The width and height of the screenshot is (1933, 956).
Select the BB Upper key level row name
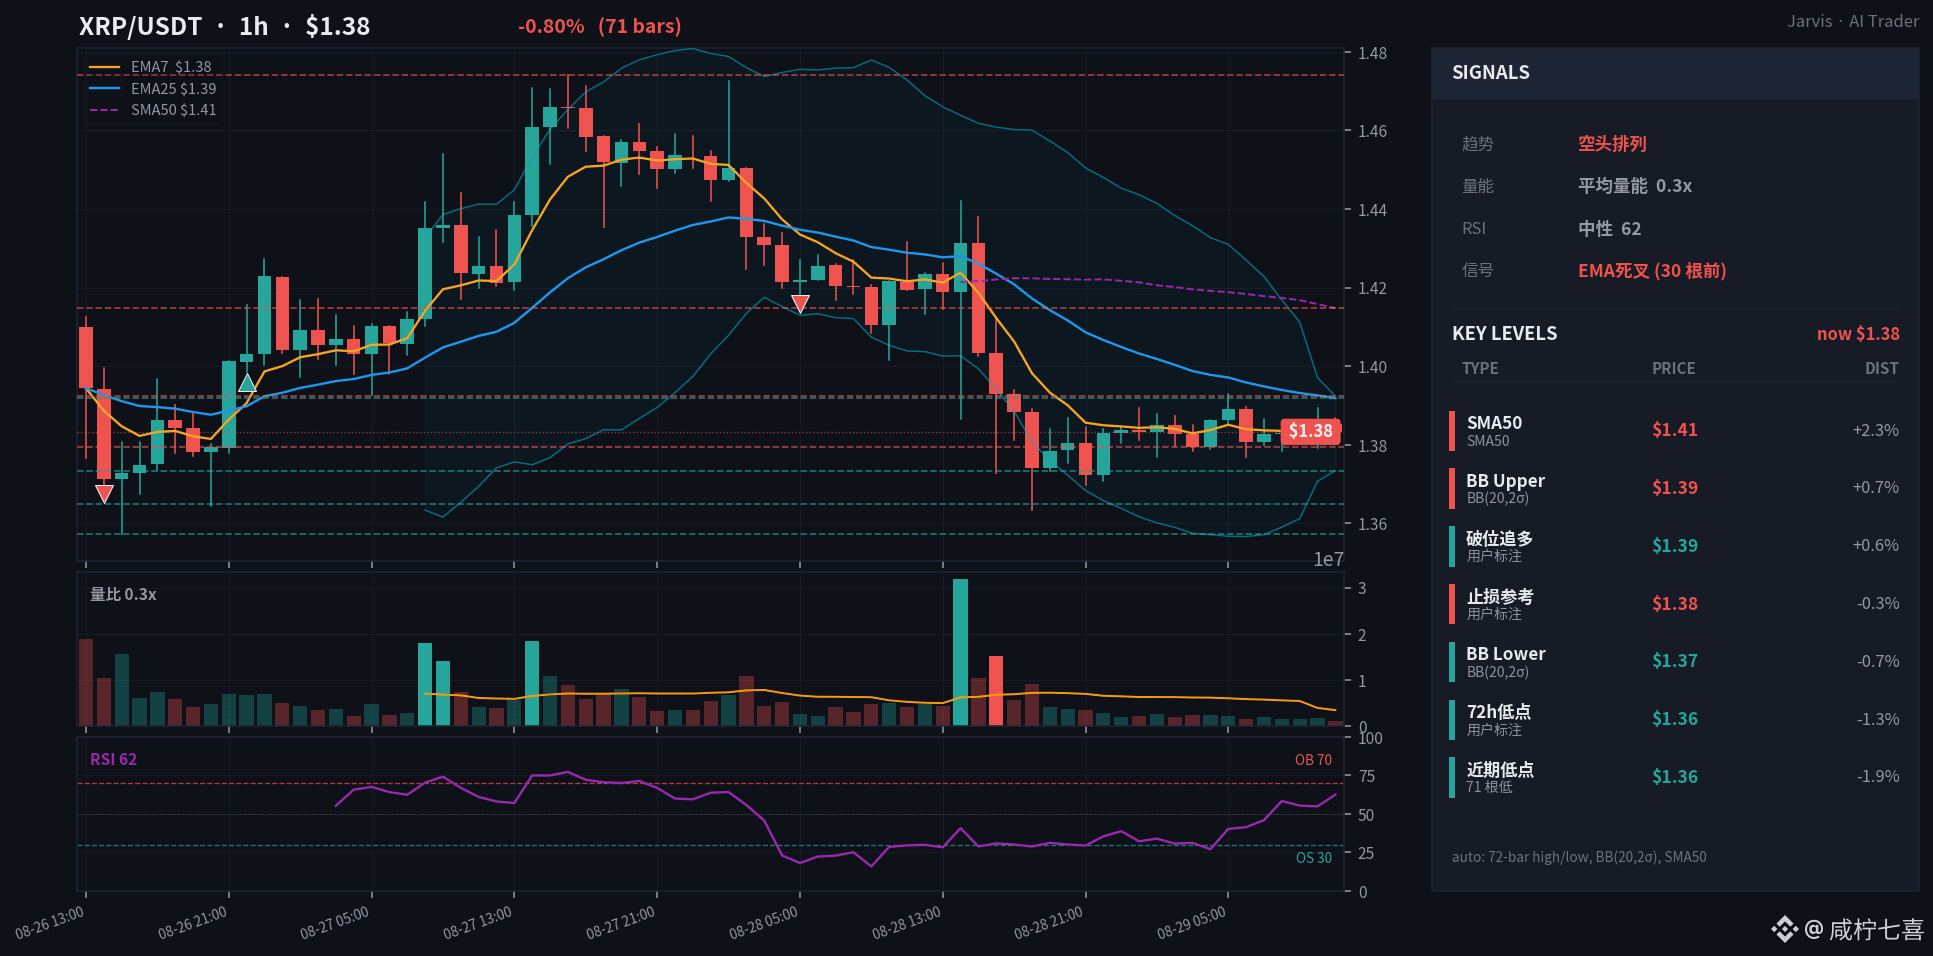(x=1505, y=481)
